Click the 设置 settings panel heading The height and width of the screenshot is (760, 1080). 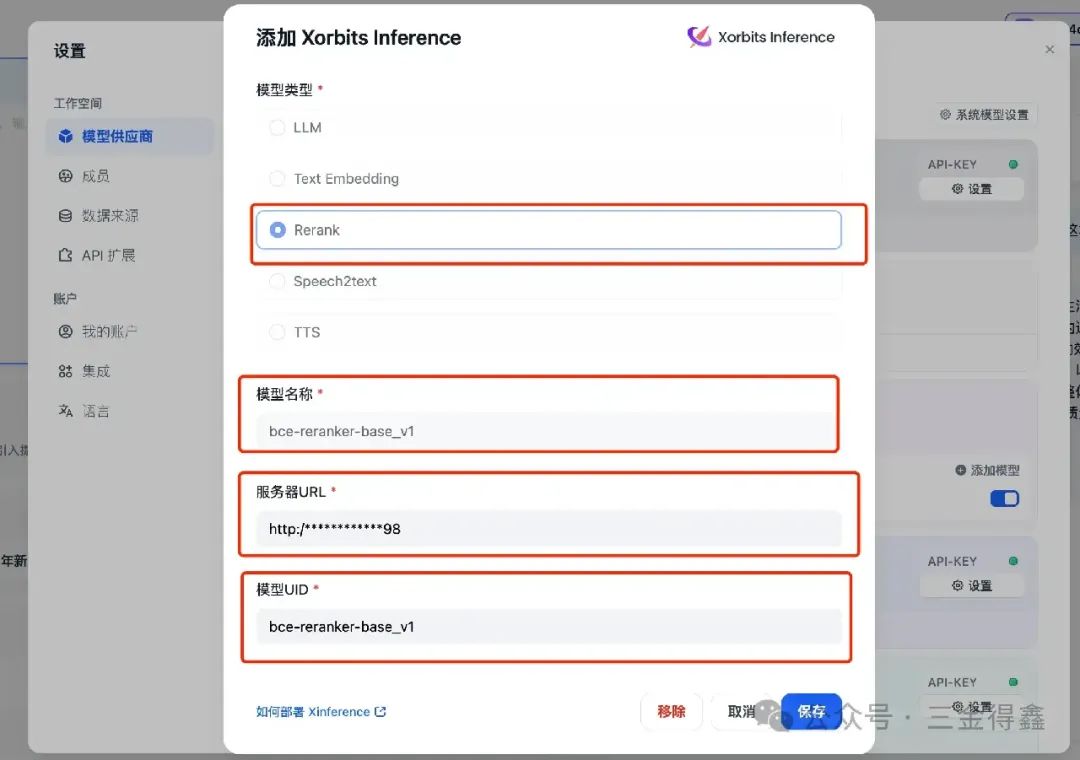pos(70,51)
